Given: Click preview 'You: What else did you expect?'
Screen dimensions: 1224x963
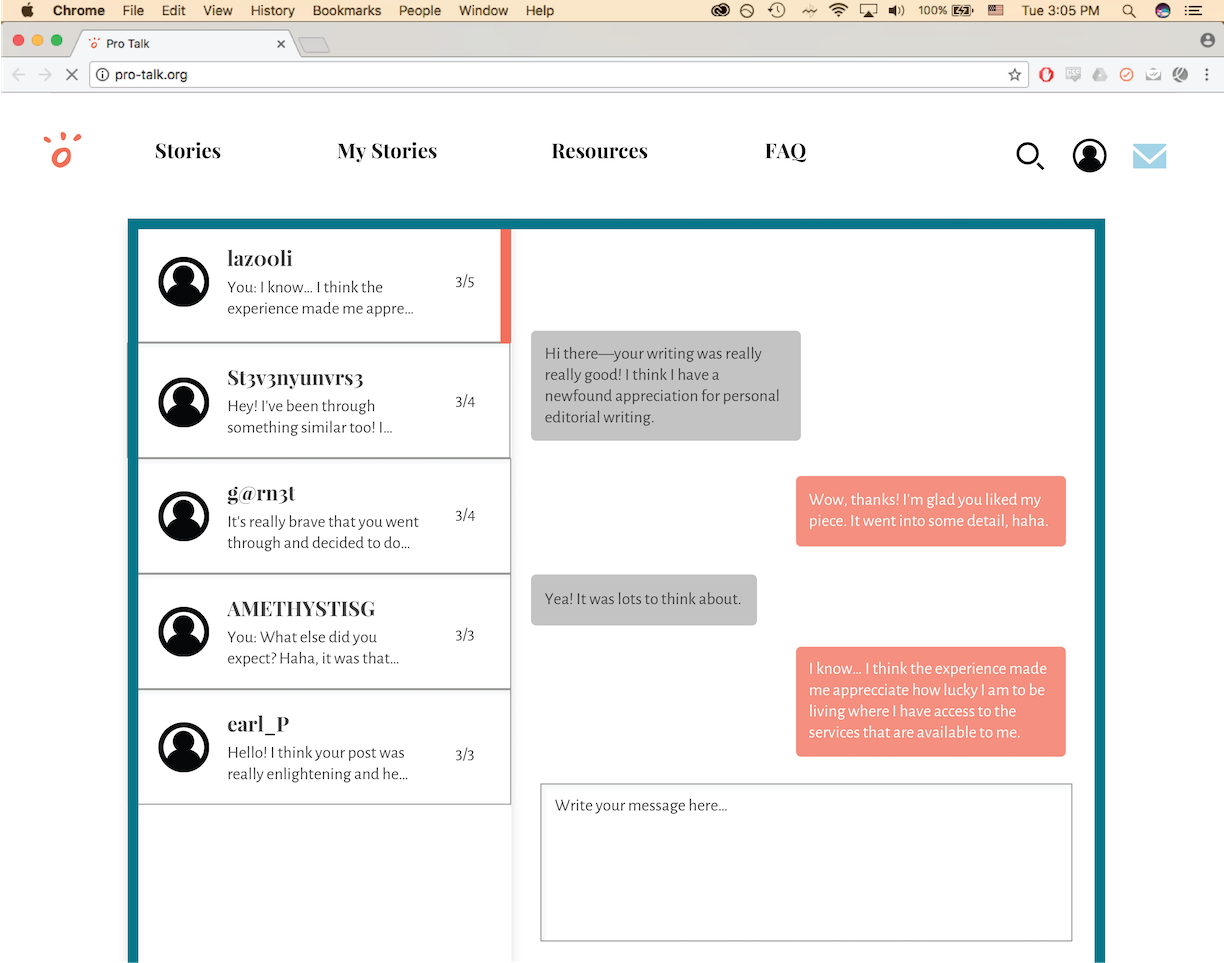Looking at the screenshot, I should pos(313,648).
